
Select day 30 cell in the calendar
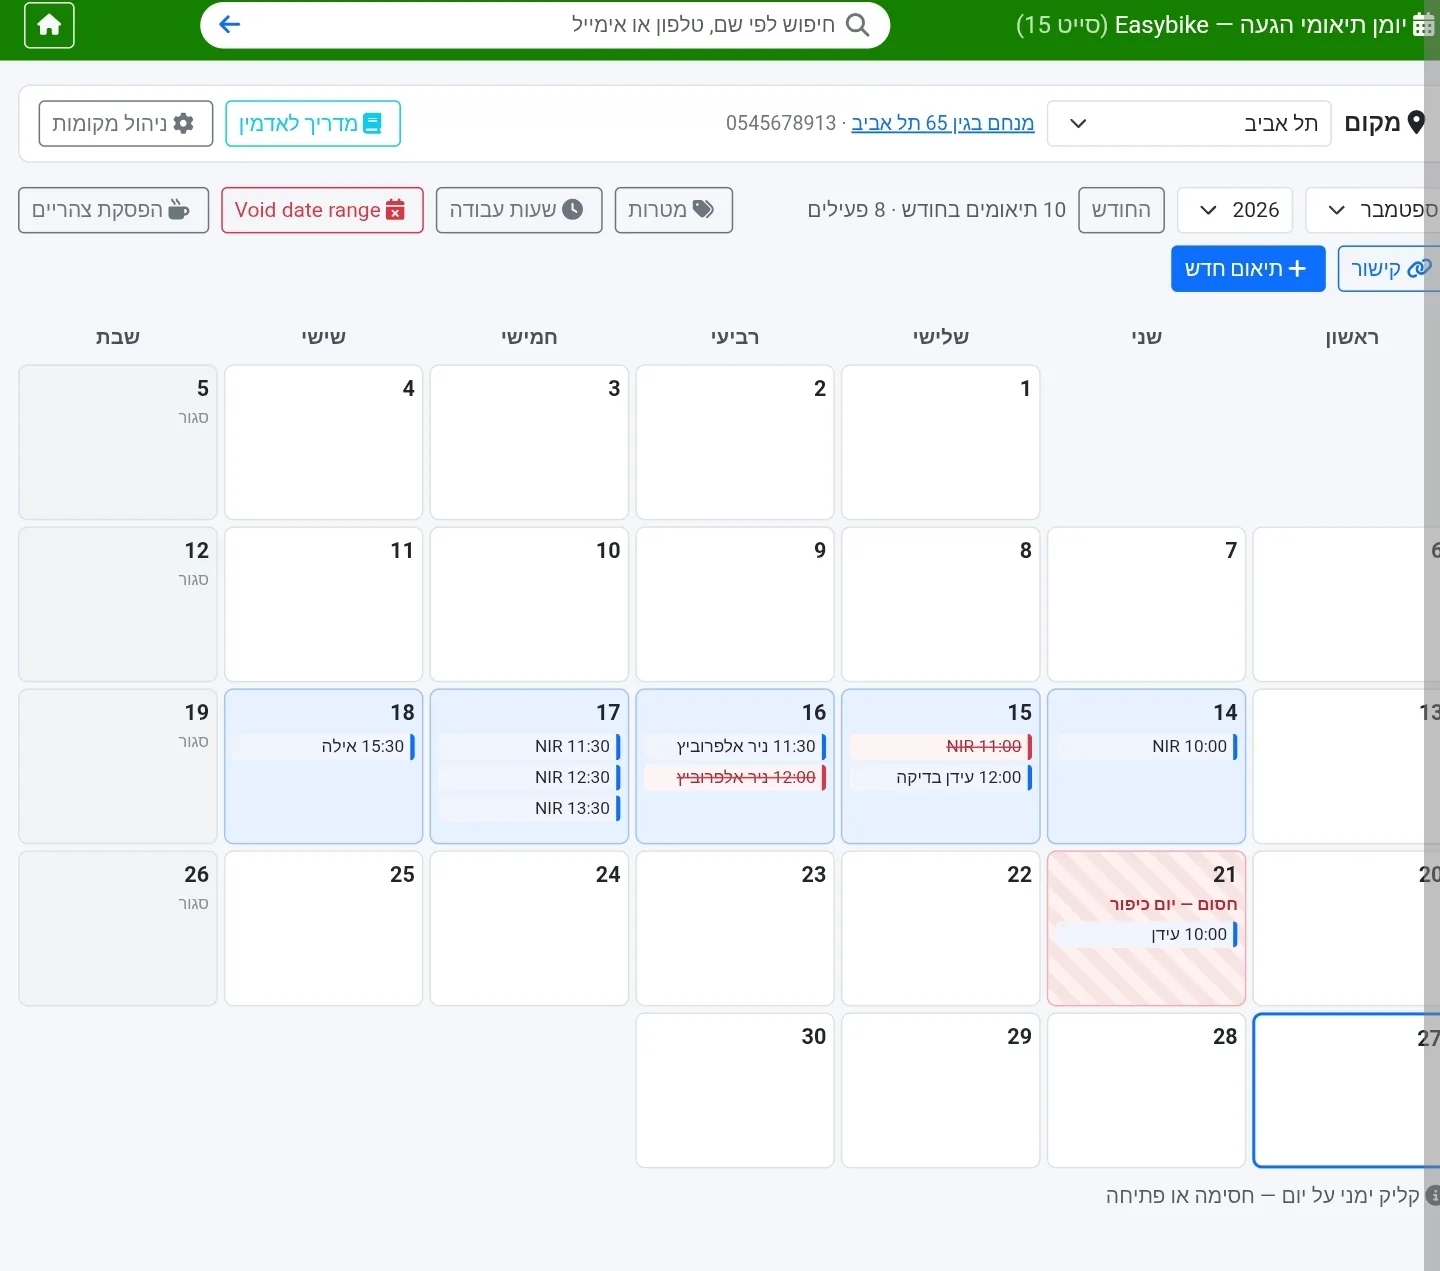[735, 1091]
